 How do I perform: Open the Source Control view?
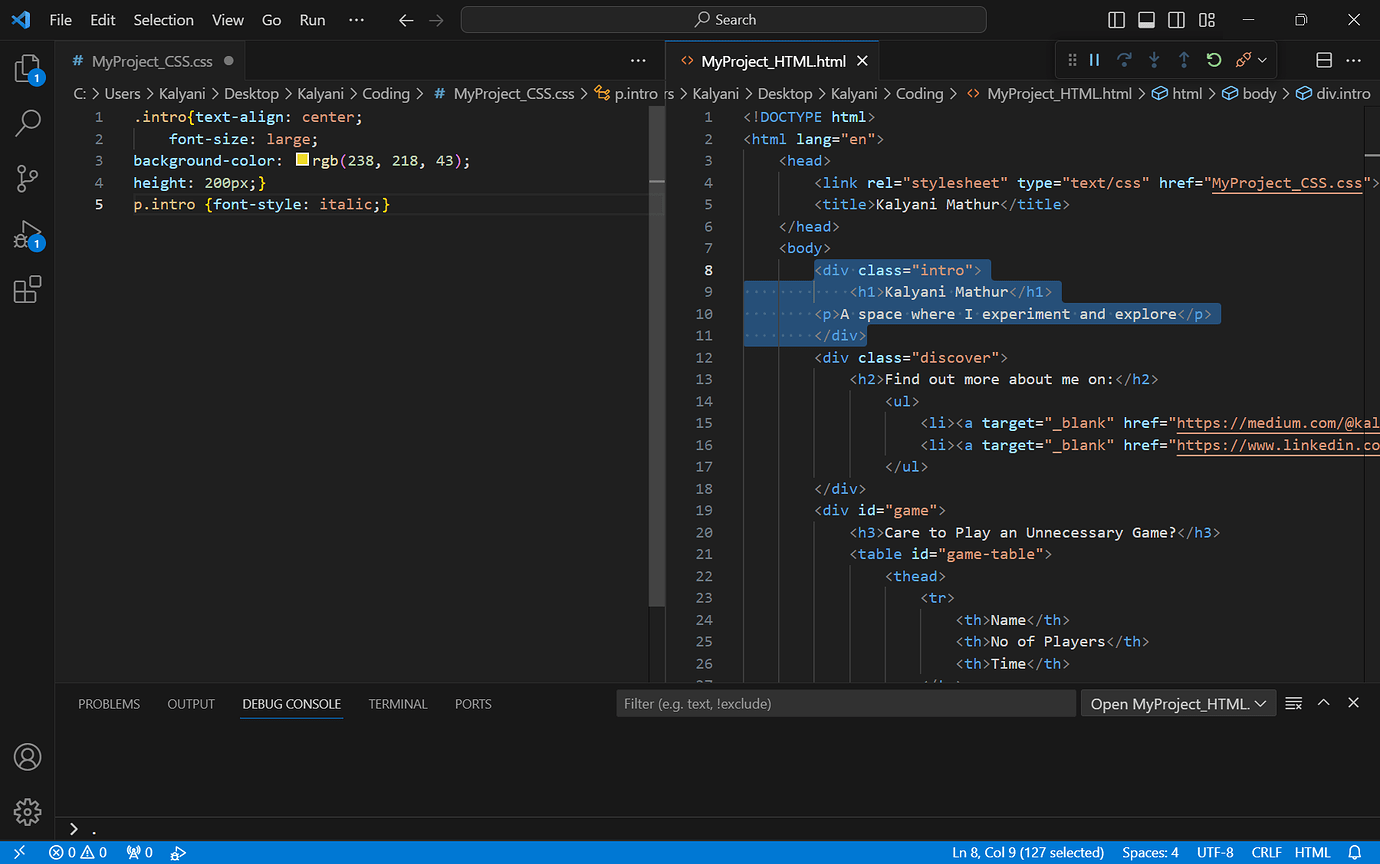[x=27, y=179]
